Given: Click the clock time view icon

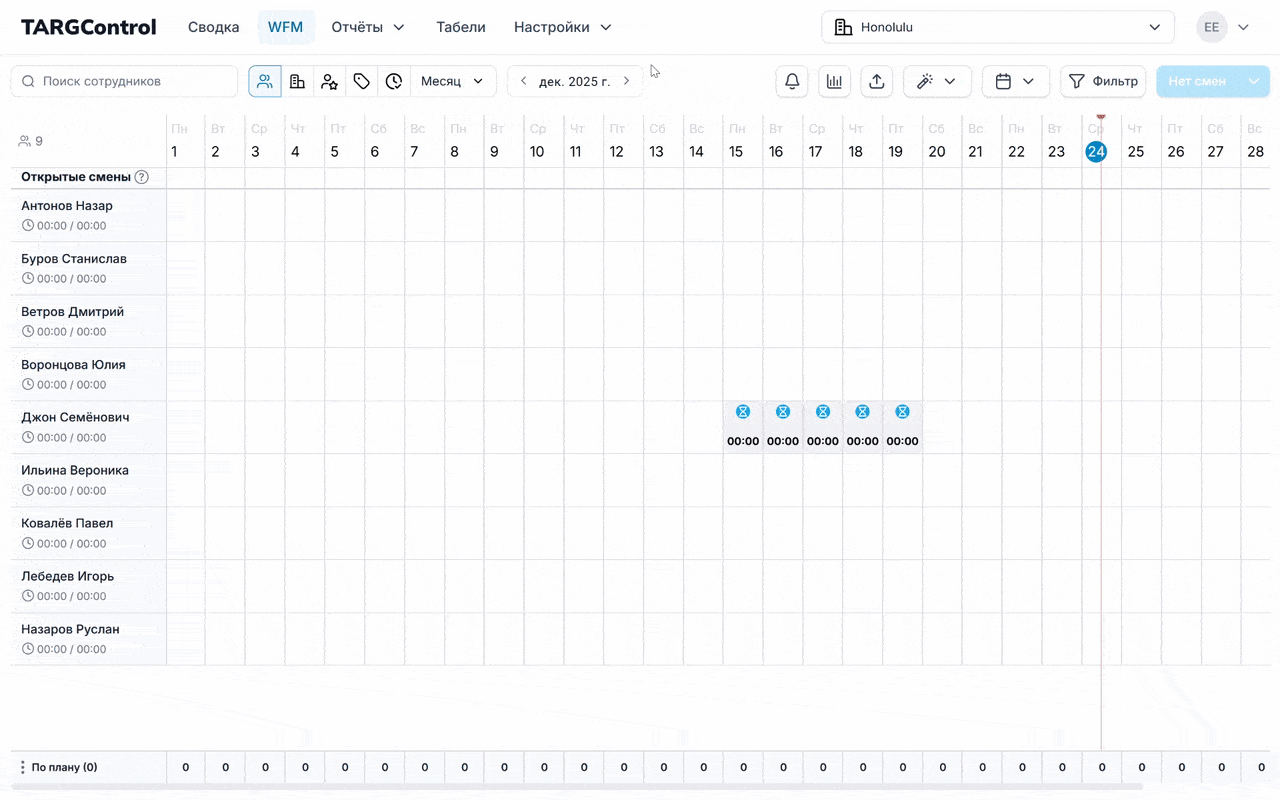Looking at the screenshot, I should coord(394,81).
